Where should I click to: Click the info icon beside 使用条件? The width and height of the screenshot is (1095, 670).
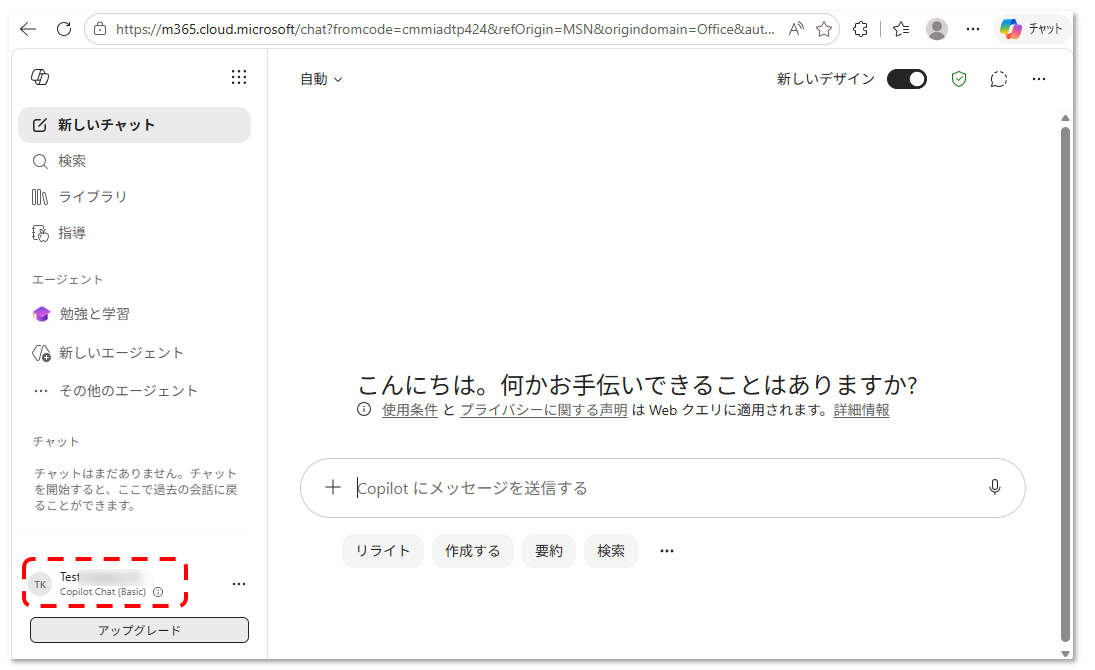tap(364, 409)
